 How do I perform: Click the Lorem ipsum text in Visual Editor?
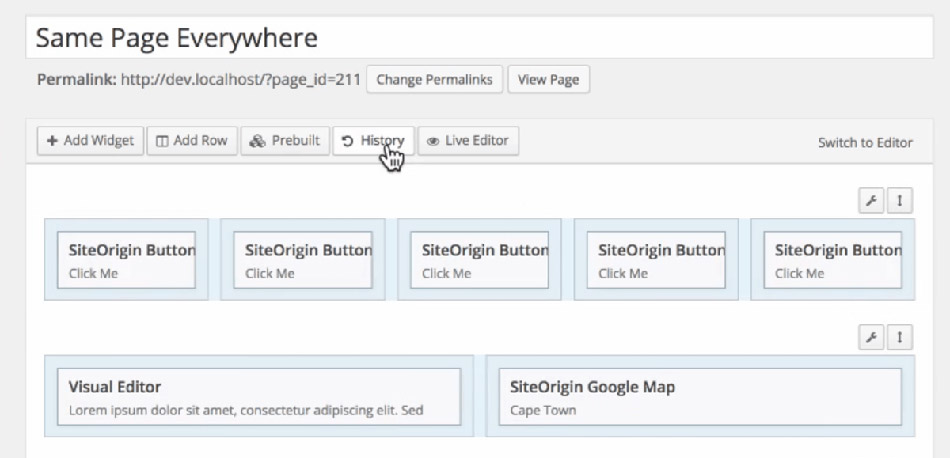point(246,410)
